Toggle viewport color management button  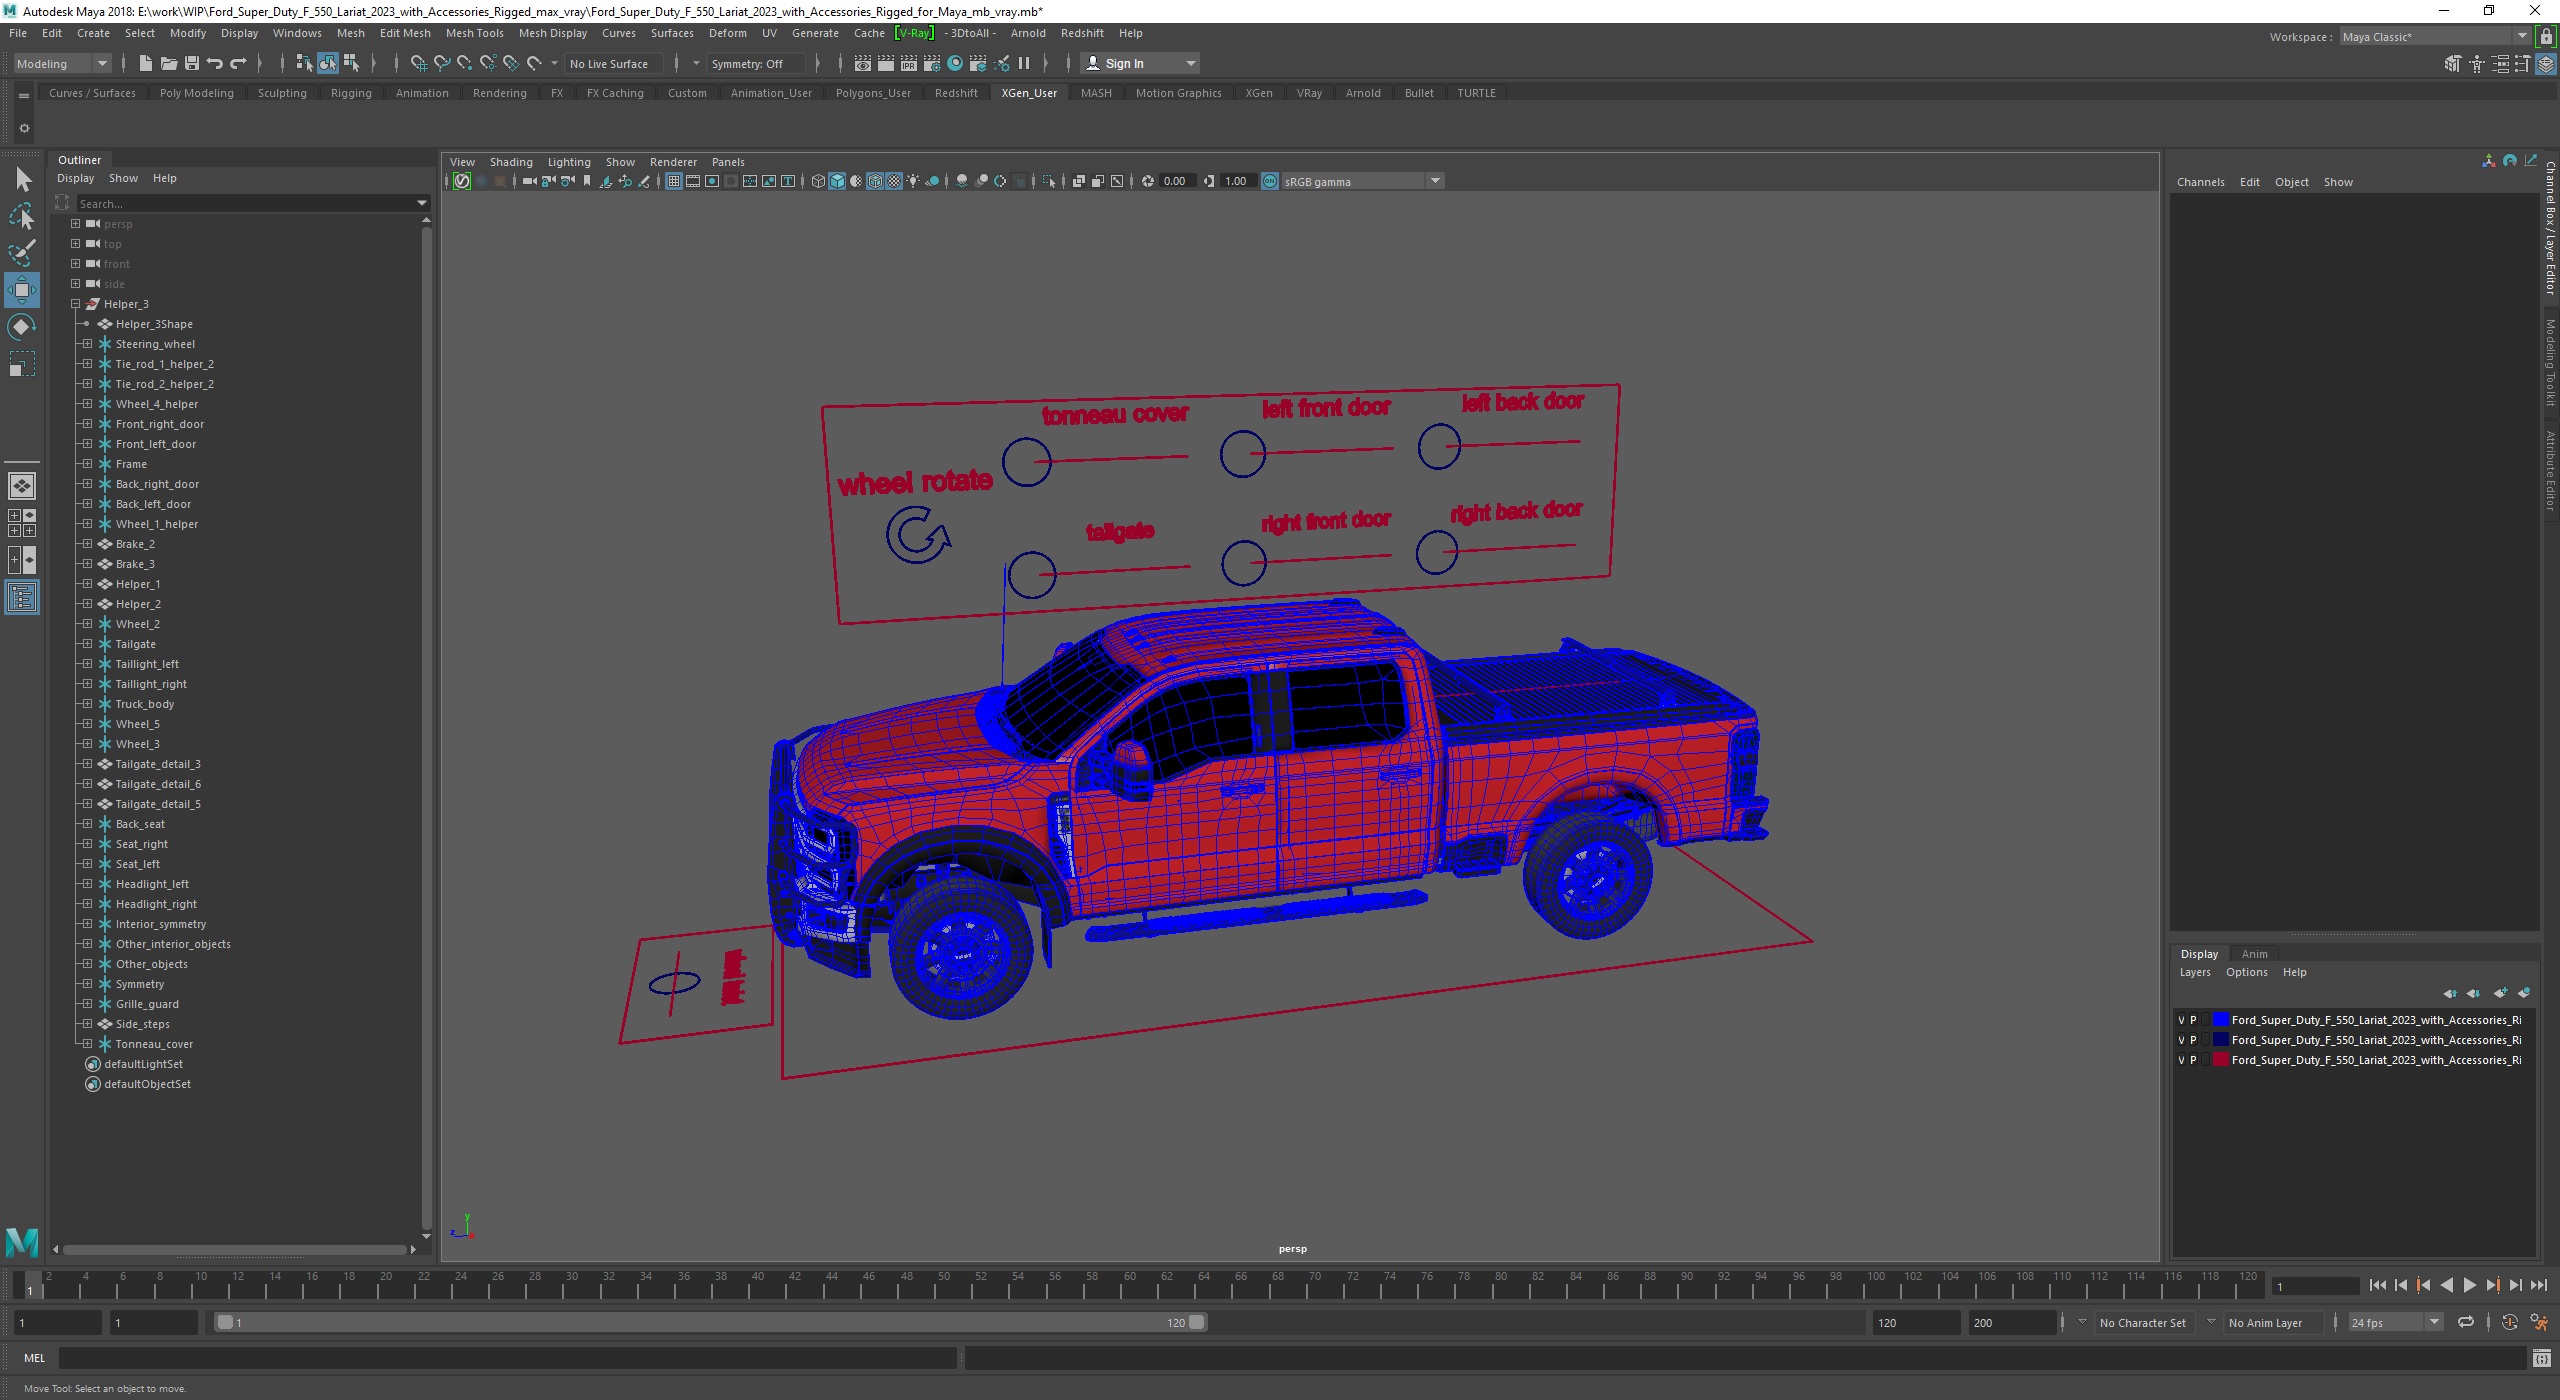point(1270,181)
